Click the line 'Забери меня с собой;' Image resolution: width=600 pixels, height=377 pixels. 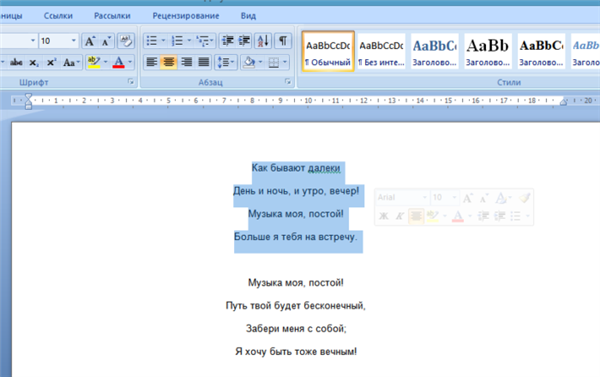tap(296, 328)
